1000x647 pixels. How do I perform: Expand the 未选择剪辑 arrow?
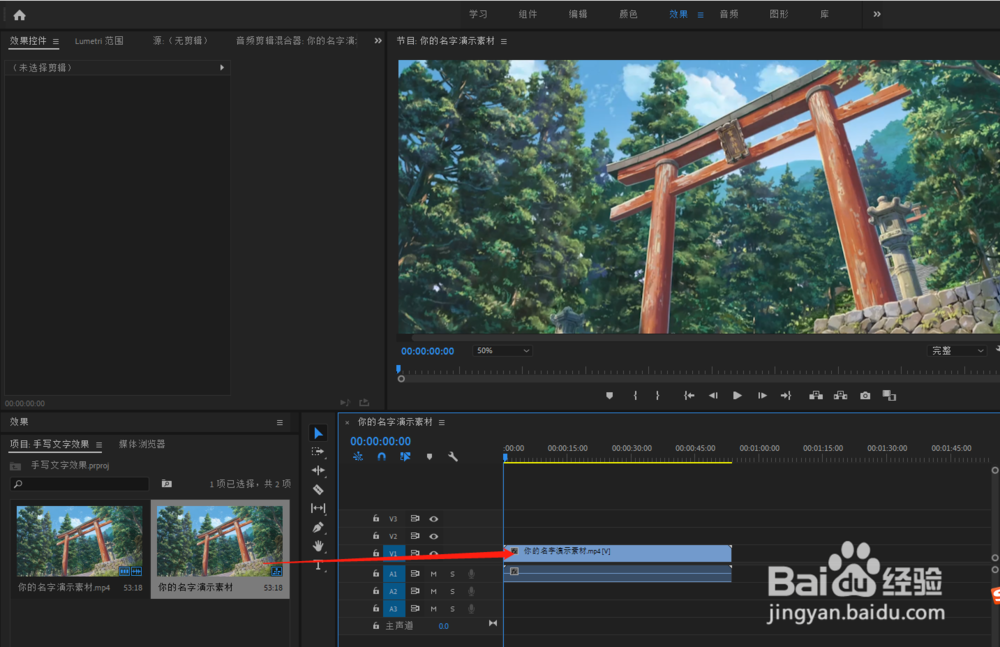pos(222,68)
